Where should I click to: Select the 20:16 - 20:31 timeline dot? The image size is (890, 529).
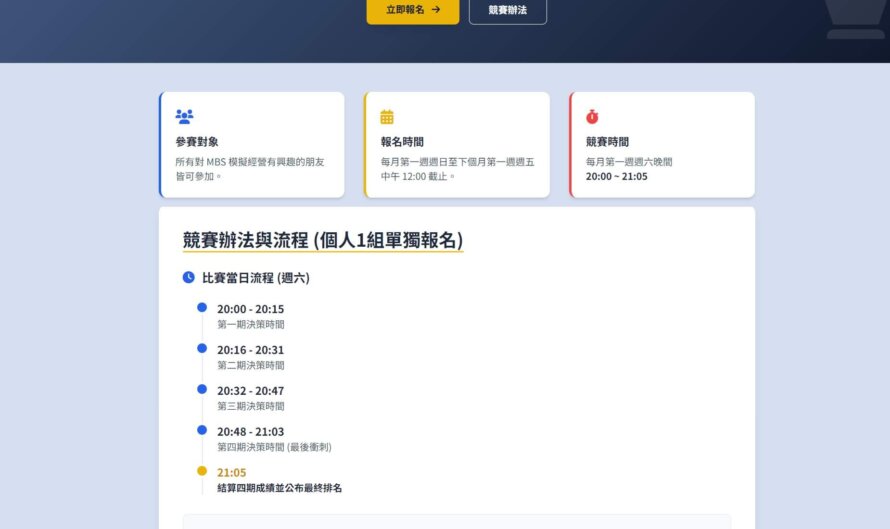click(x=202, y=348)
